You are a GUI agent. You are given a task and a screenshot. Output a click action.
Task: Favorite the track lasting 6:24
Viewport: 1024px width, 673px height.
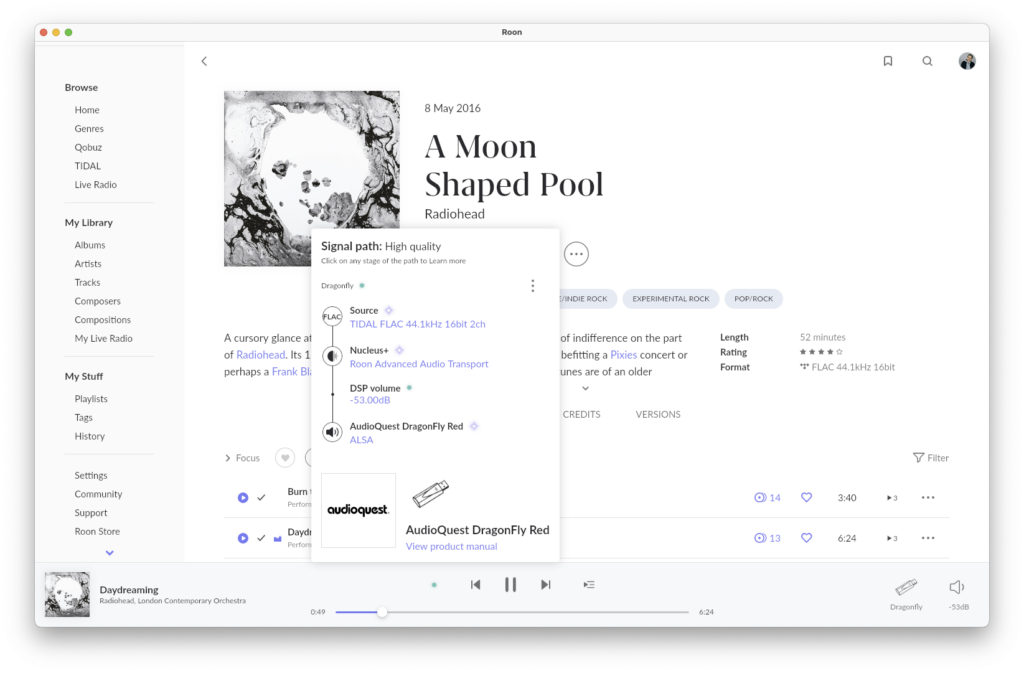(807, 538)
